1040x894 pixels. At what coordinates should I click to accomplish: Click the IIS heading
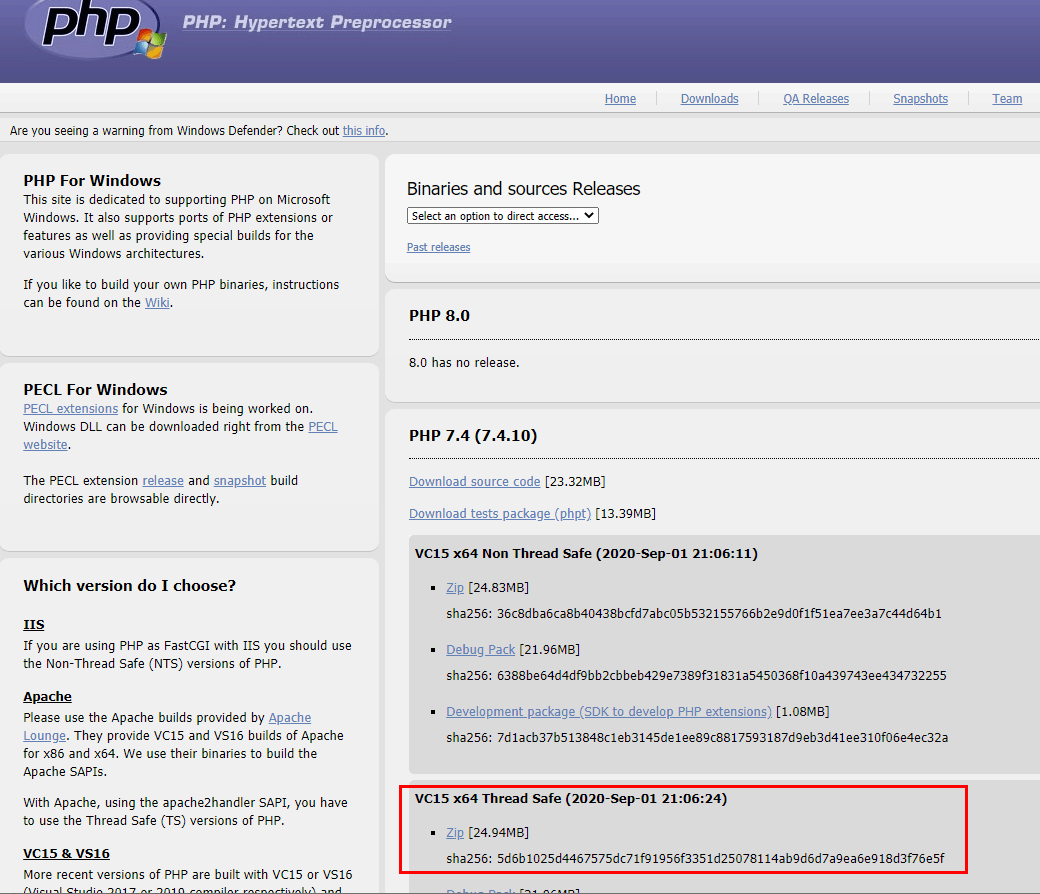click(34, 625)
